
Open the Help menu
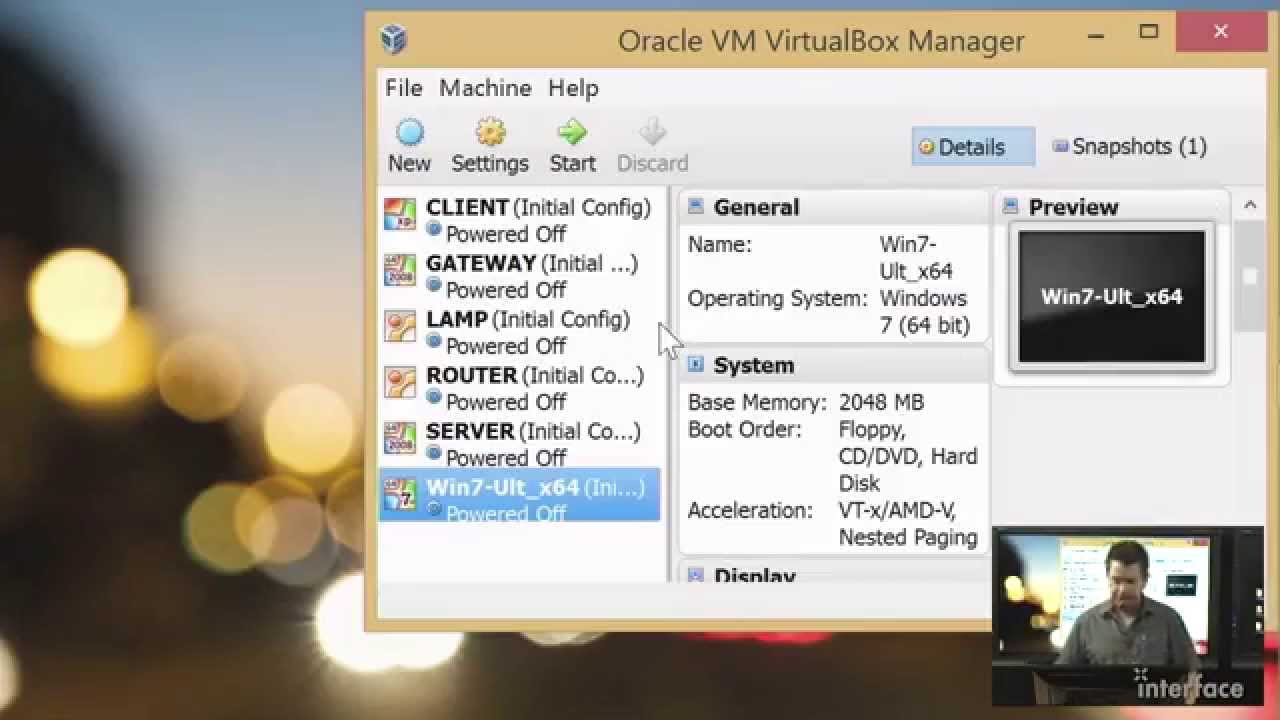573,88
